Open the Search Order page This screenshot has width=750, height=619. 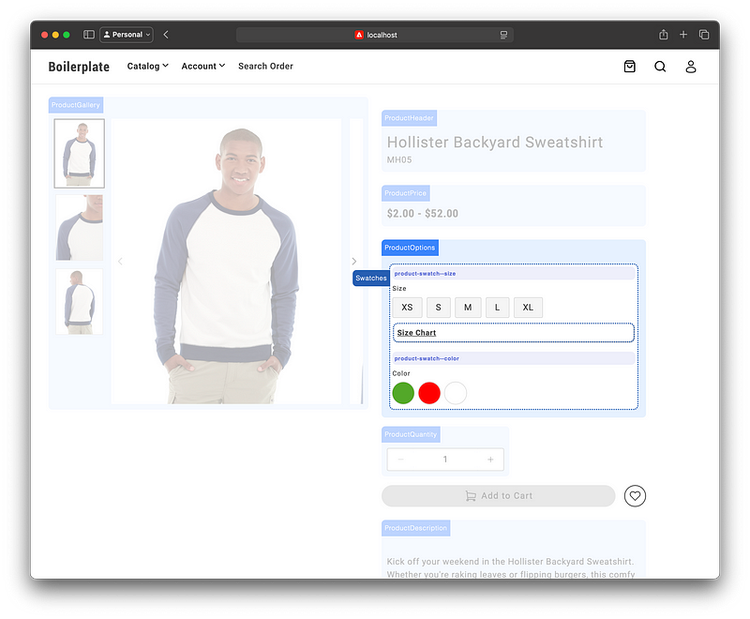click(265, 66)
